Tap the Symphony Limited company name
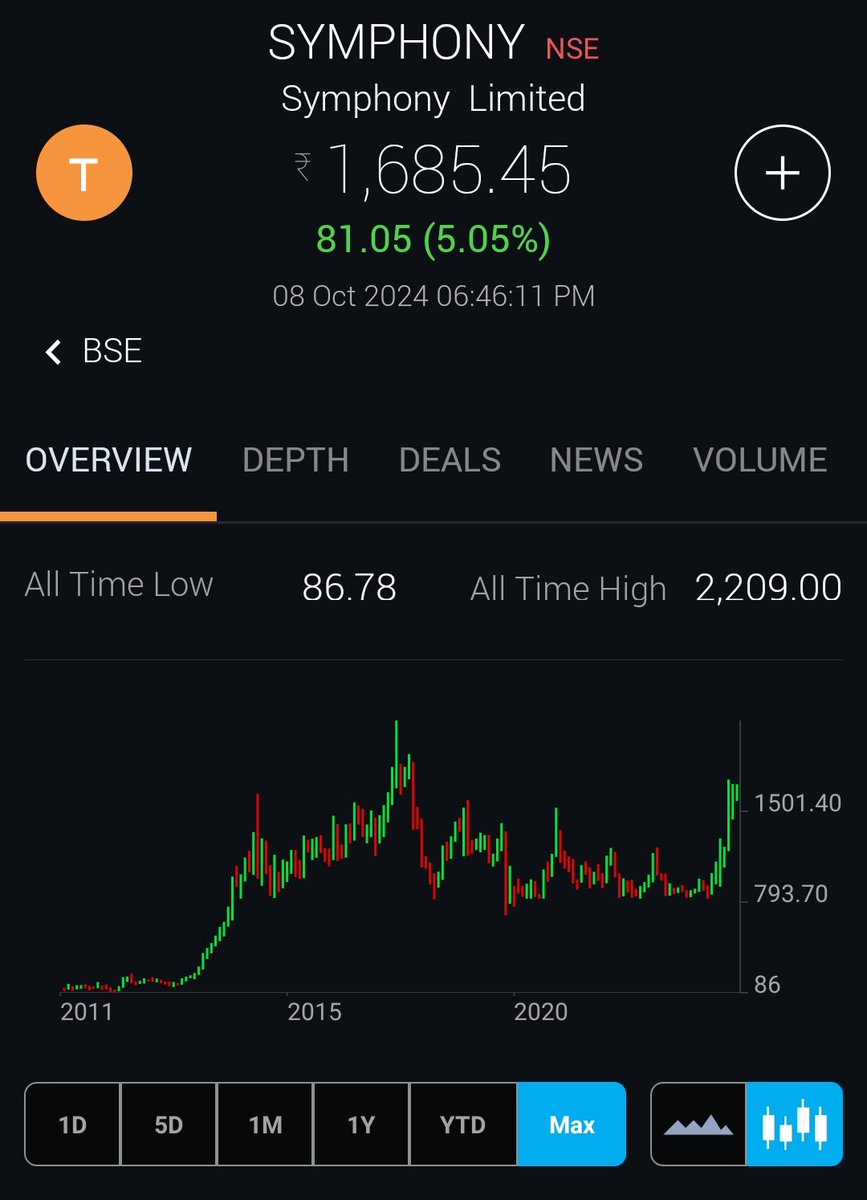 click(x=433, y=99)
